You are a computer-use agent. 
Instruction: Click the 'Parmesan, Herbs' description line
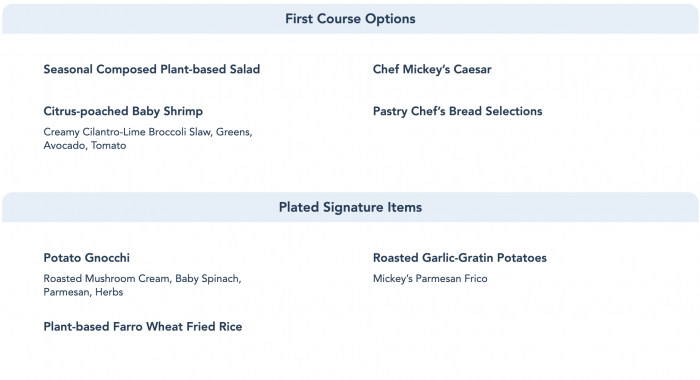click(x=83, y=292)
